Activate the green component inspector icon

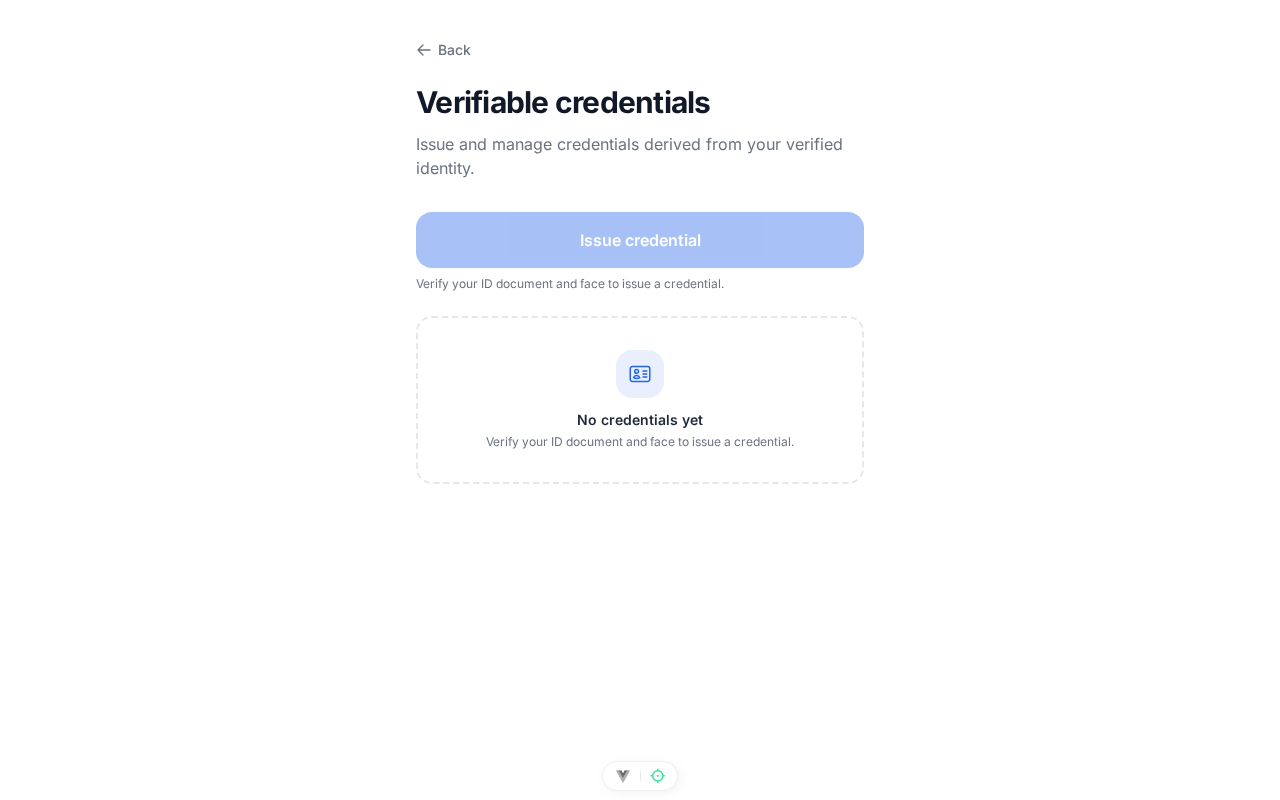[x=658, y=776]
